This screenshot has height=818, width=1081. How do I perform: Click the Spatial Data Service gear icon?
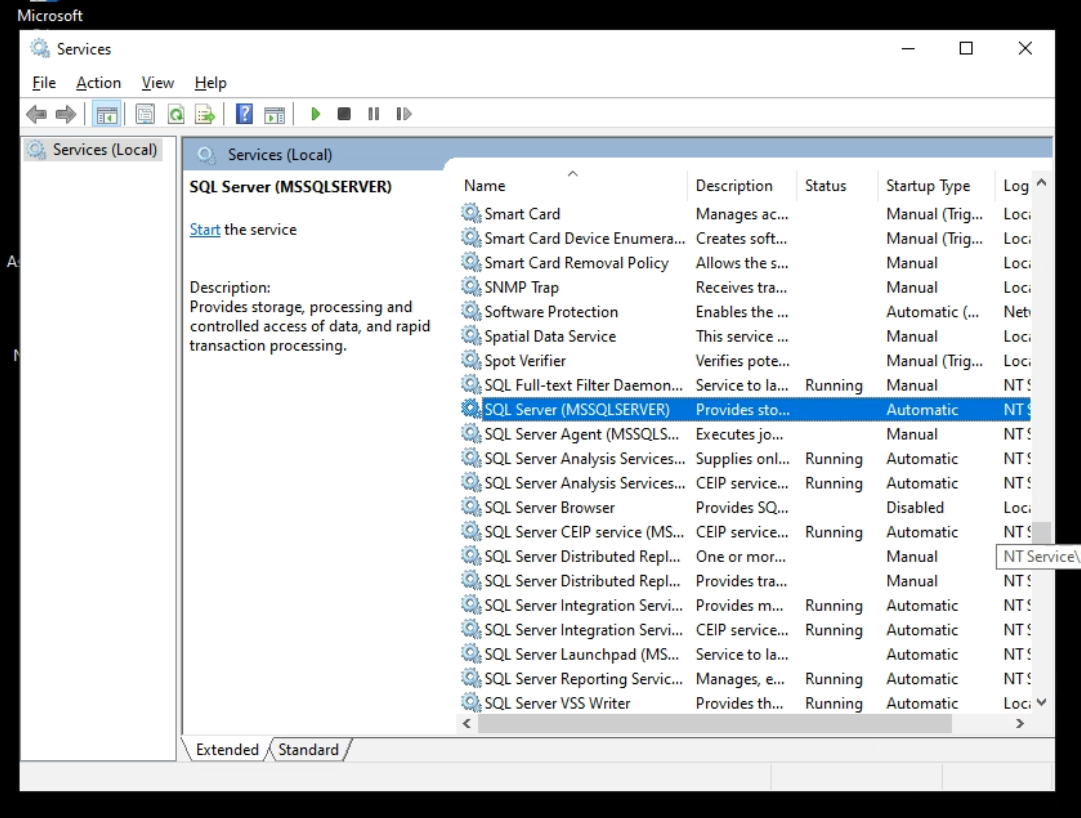(x=471, y=336)
